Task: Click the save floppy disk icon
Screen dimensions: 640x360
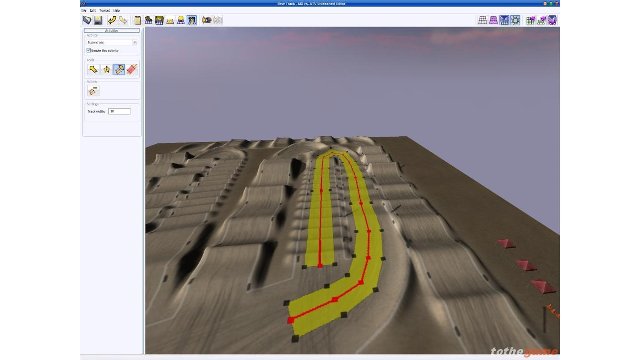Action: point(98,20)
